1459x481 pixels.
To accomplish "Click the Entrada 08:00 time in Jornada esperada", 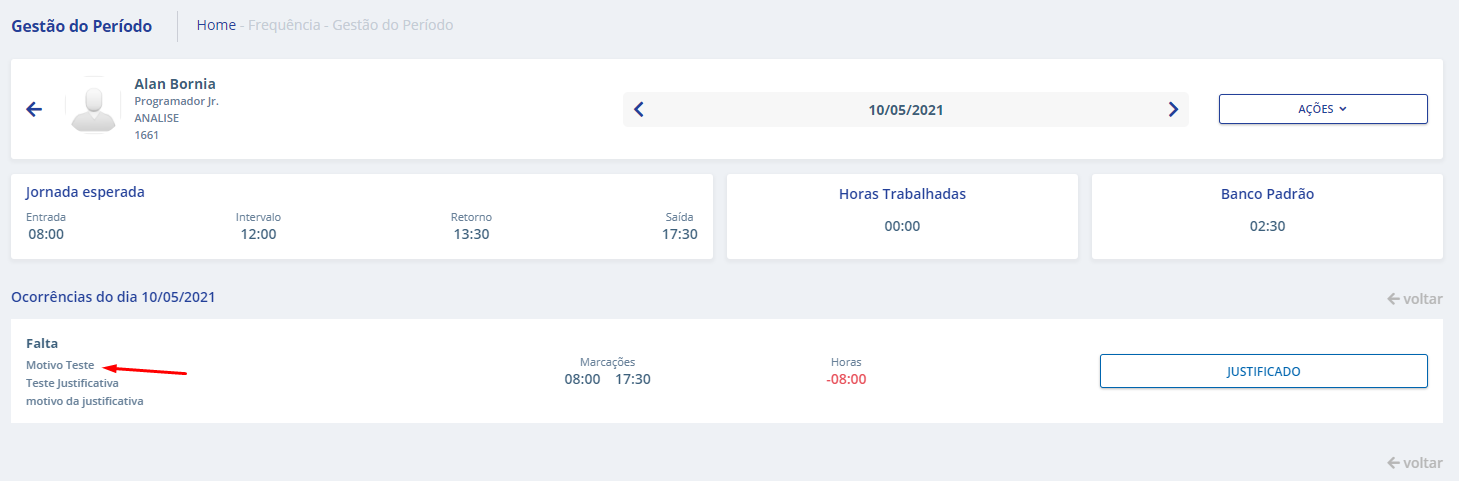I will [46, 234].
